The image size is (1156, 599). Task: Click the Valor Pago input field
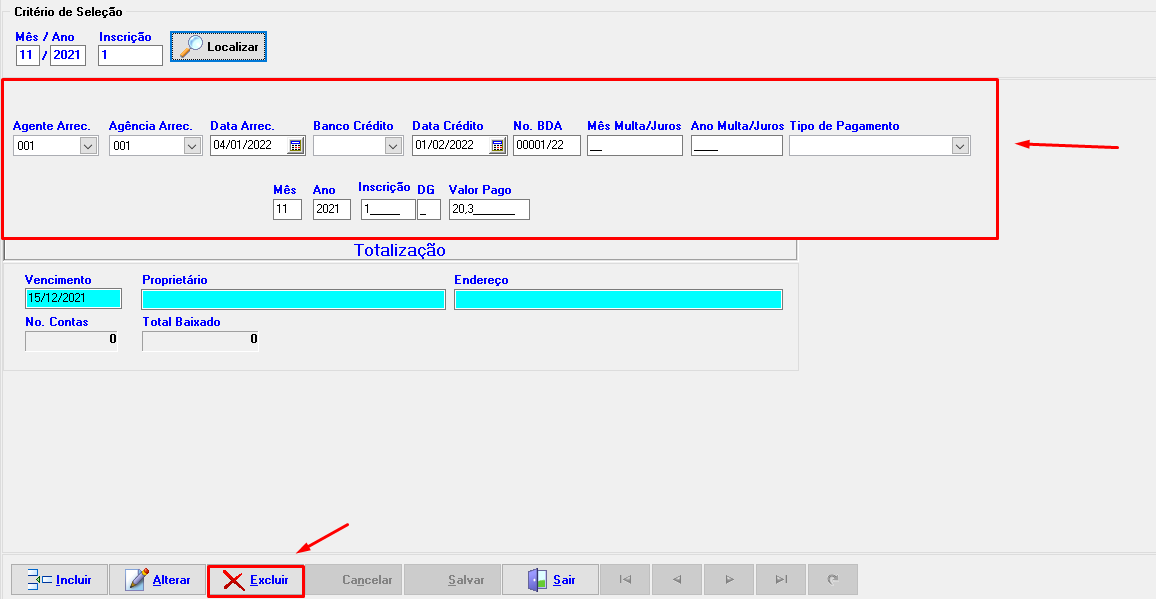(489, 210)
